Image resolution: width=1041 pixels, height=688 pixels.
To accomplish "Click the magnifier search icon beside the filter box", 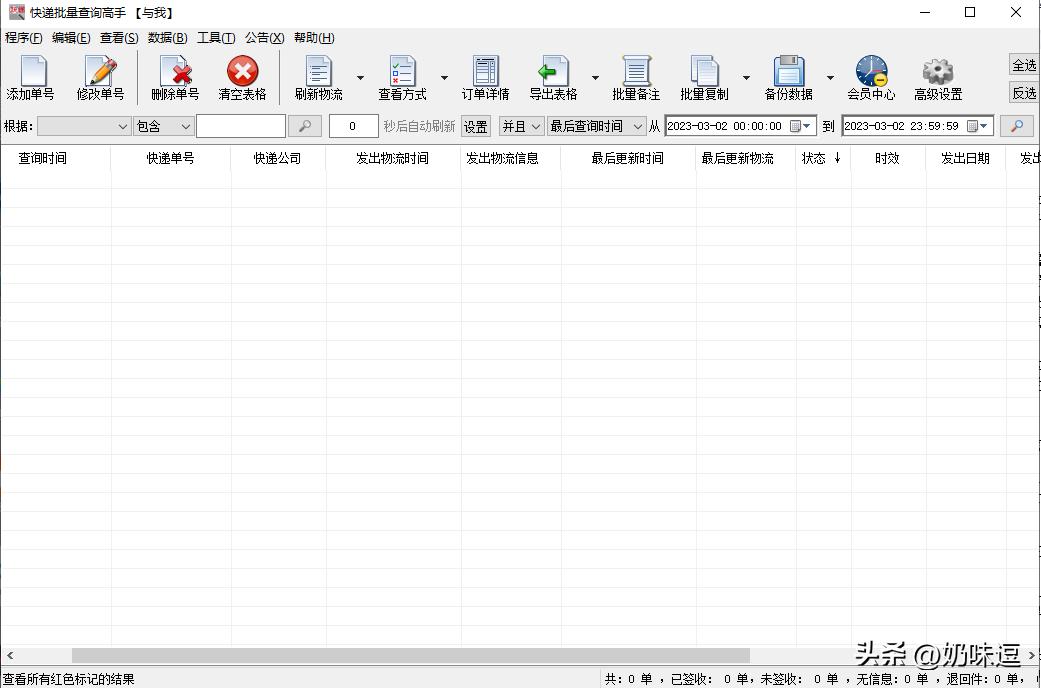I will tap(305, 126).
